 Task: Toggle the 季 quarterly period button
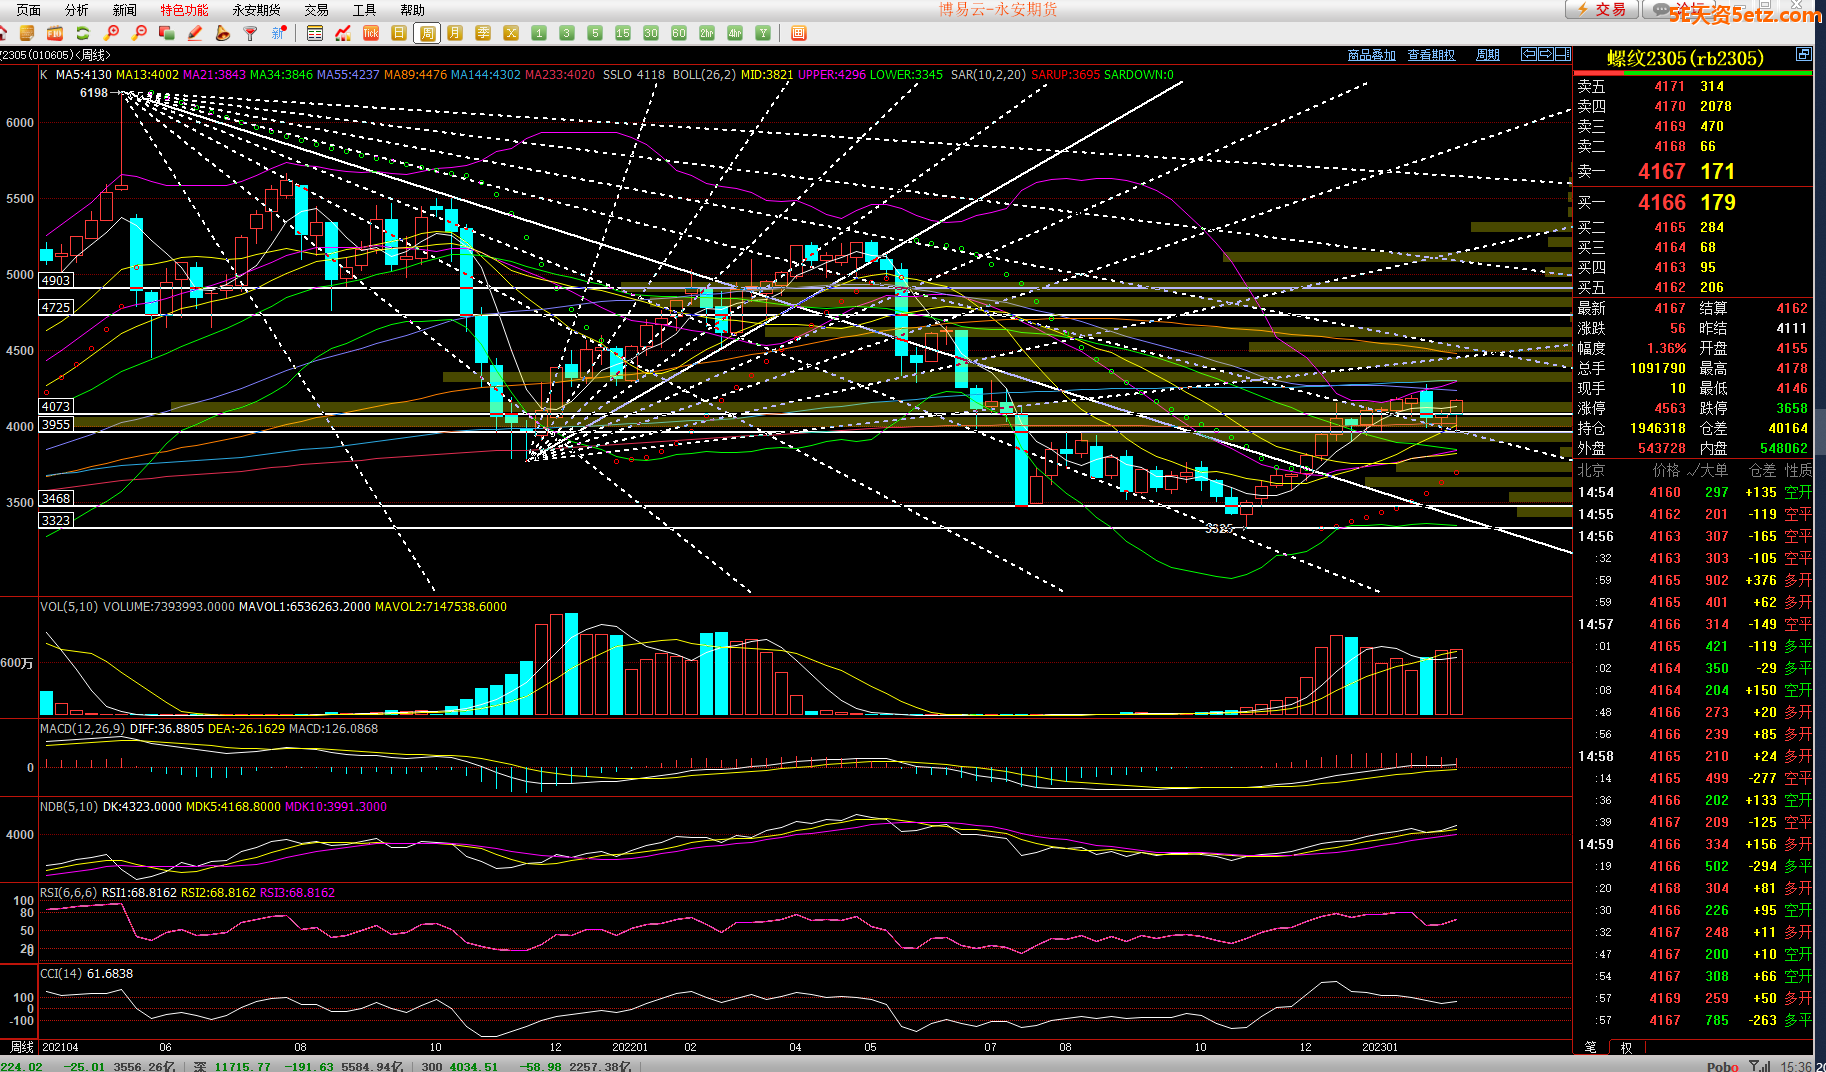click(483, 33)
